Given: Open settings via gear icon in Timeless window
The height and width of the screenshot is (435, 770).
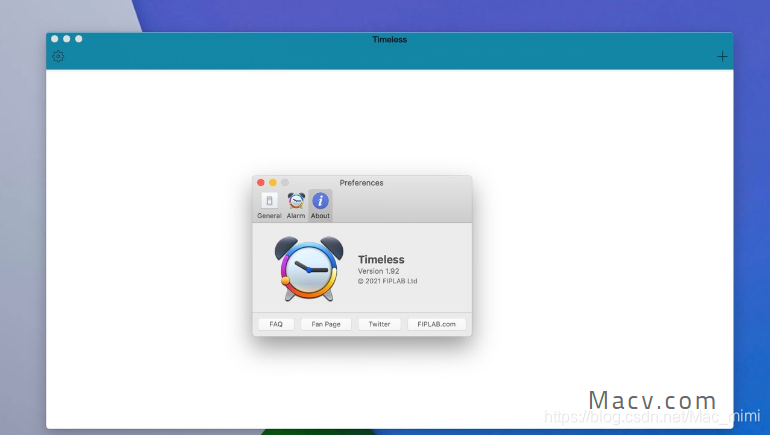Looking at the screenshot, I should tap(58, 56).
